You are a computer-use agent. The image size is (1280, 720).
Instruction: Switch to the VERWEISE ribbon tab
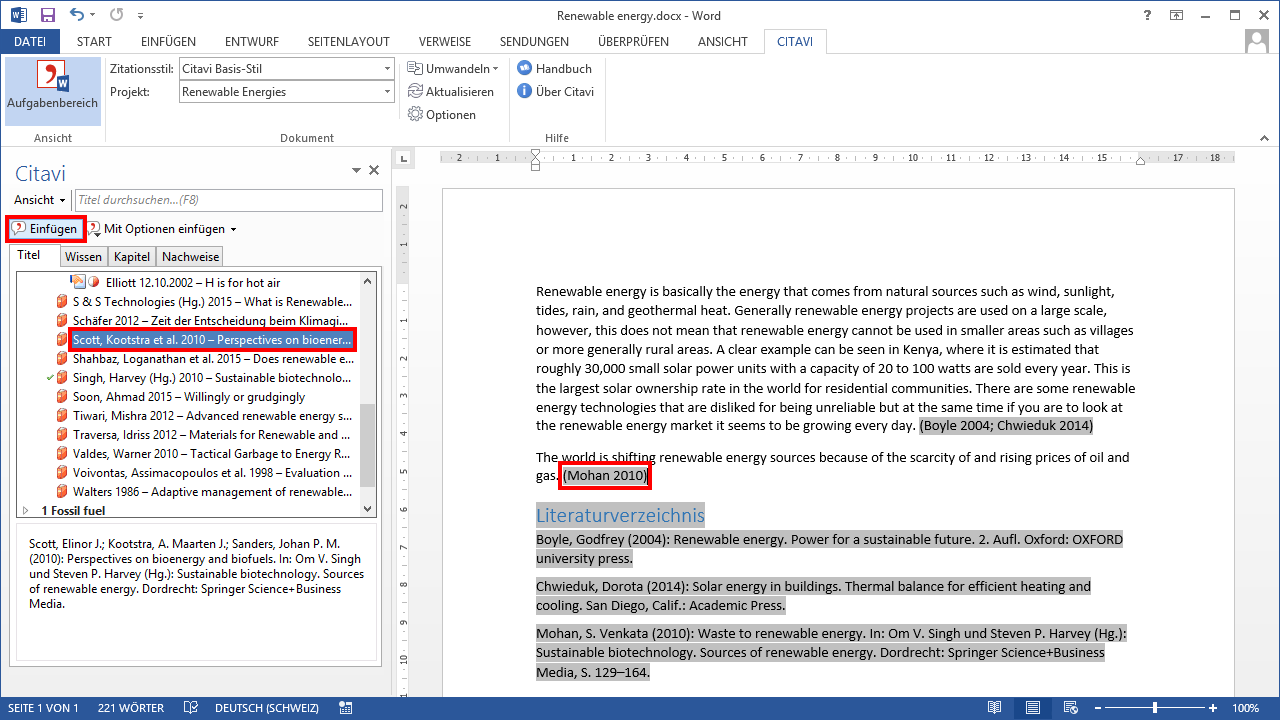point(445,41)
